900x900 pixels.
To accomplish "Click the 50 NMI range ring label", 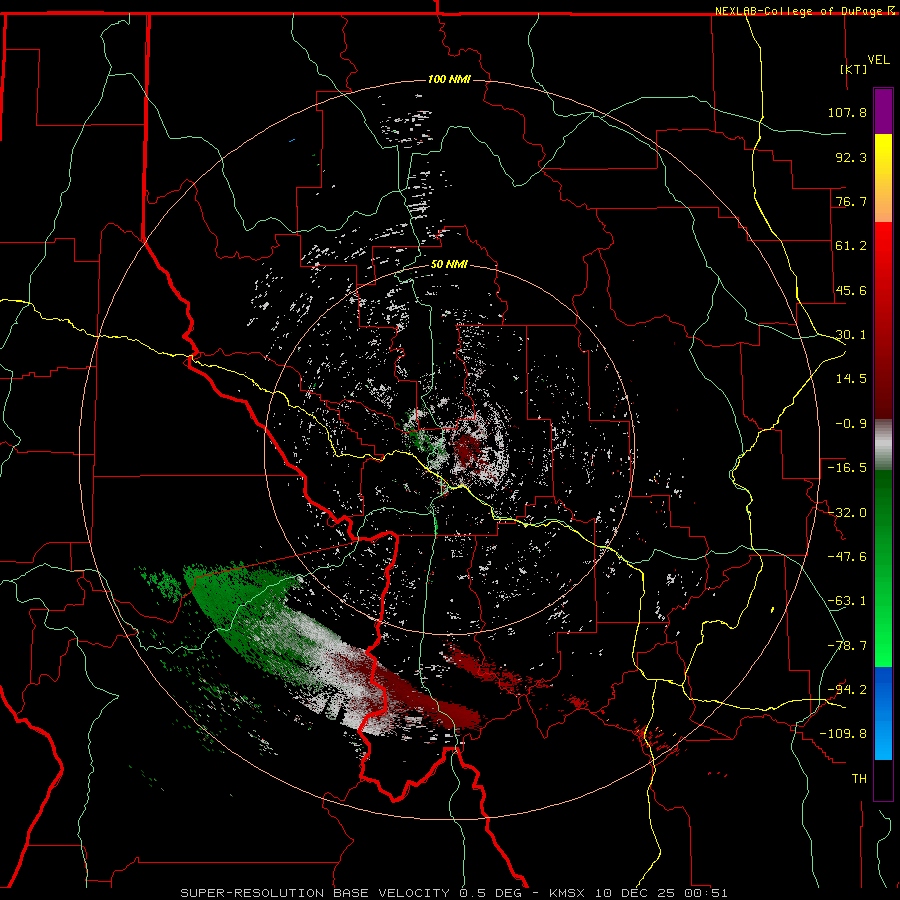I will [x=449, y=264].
